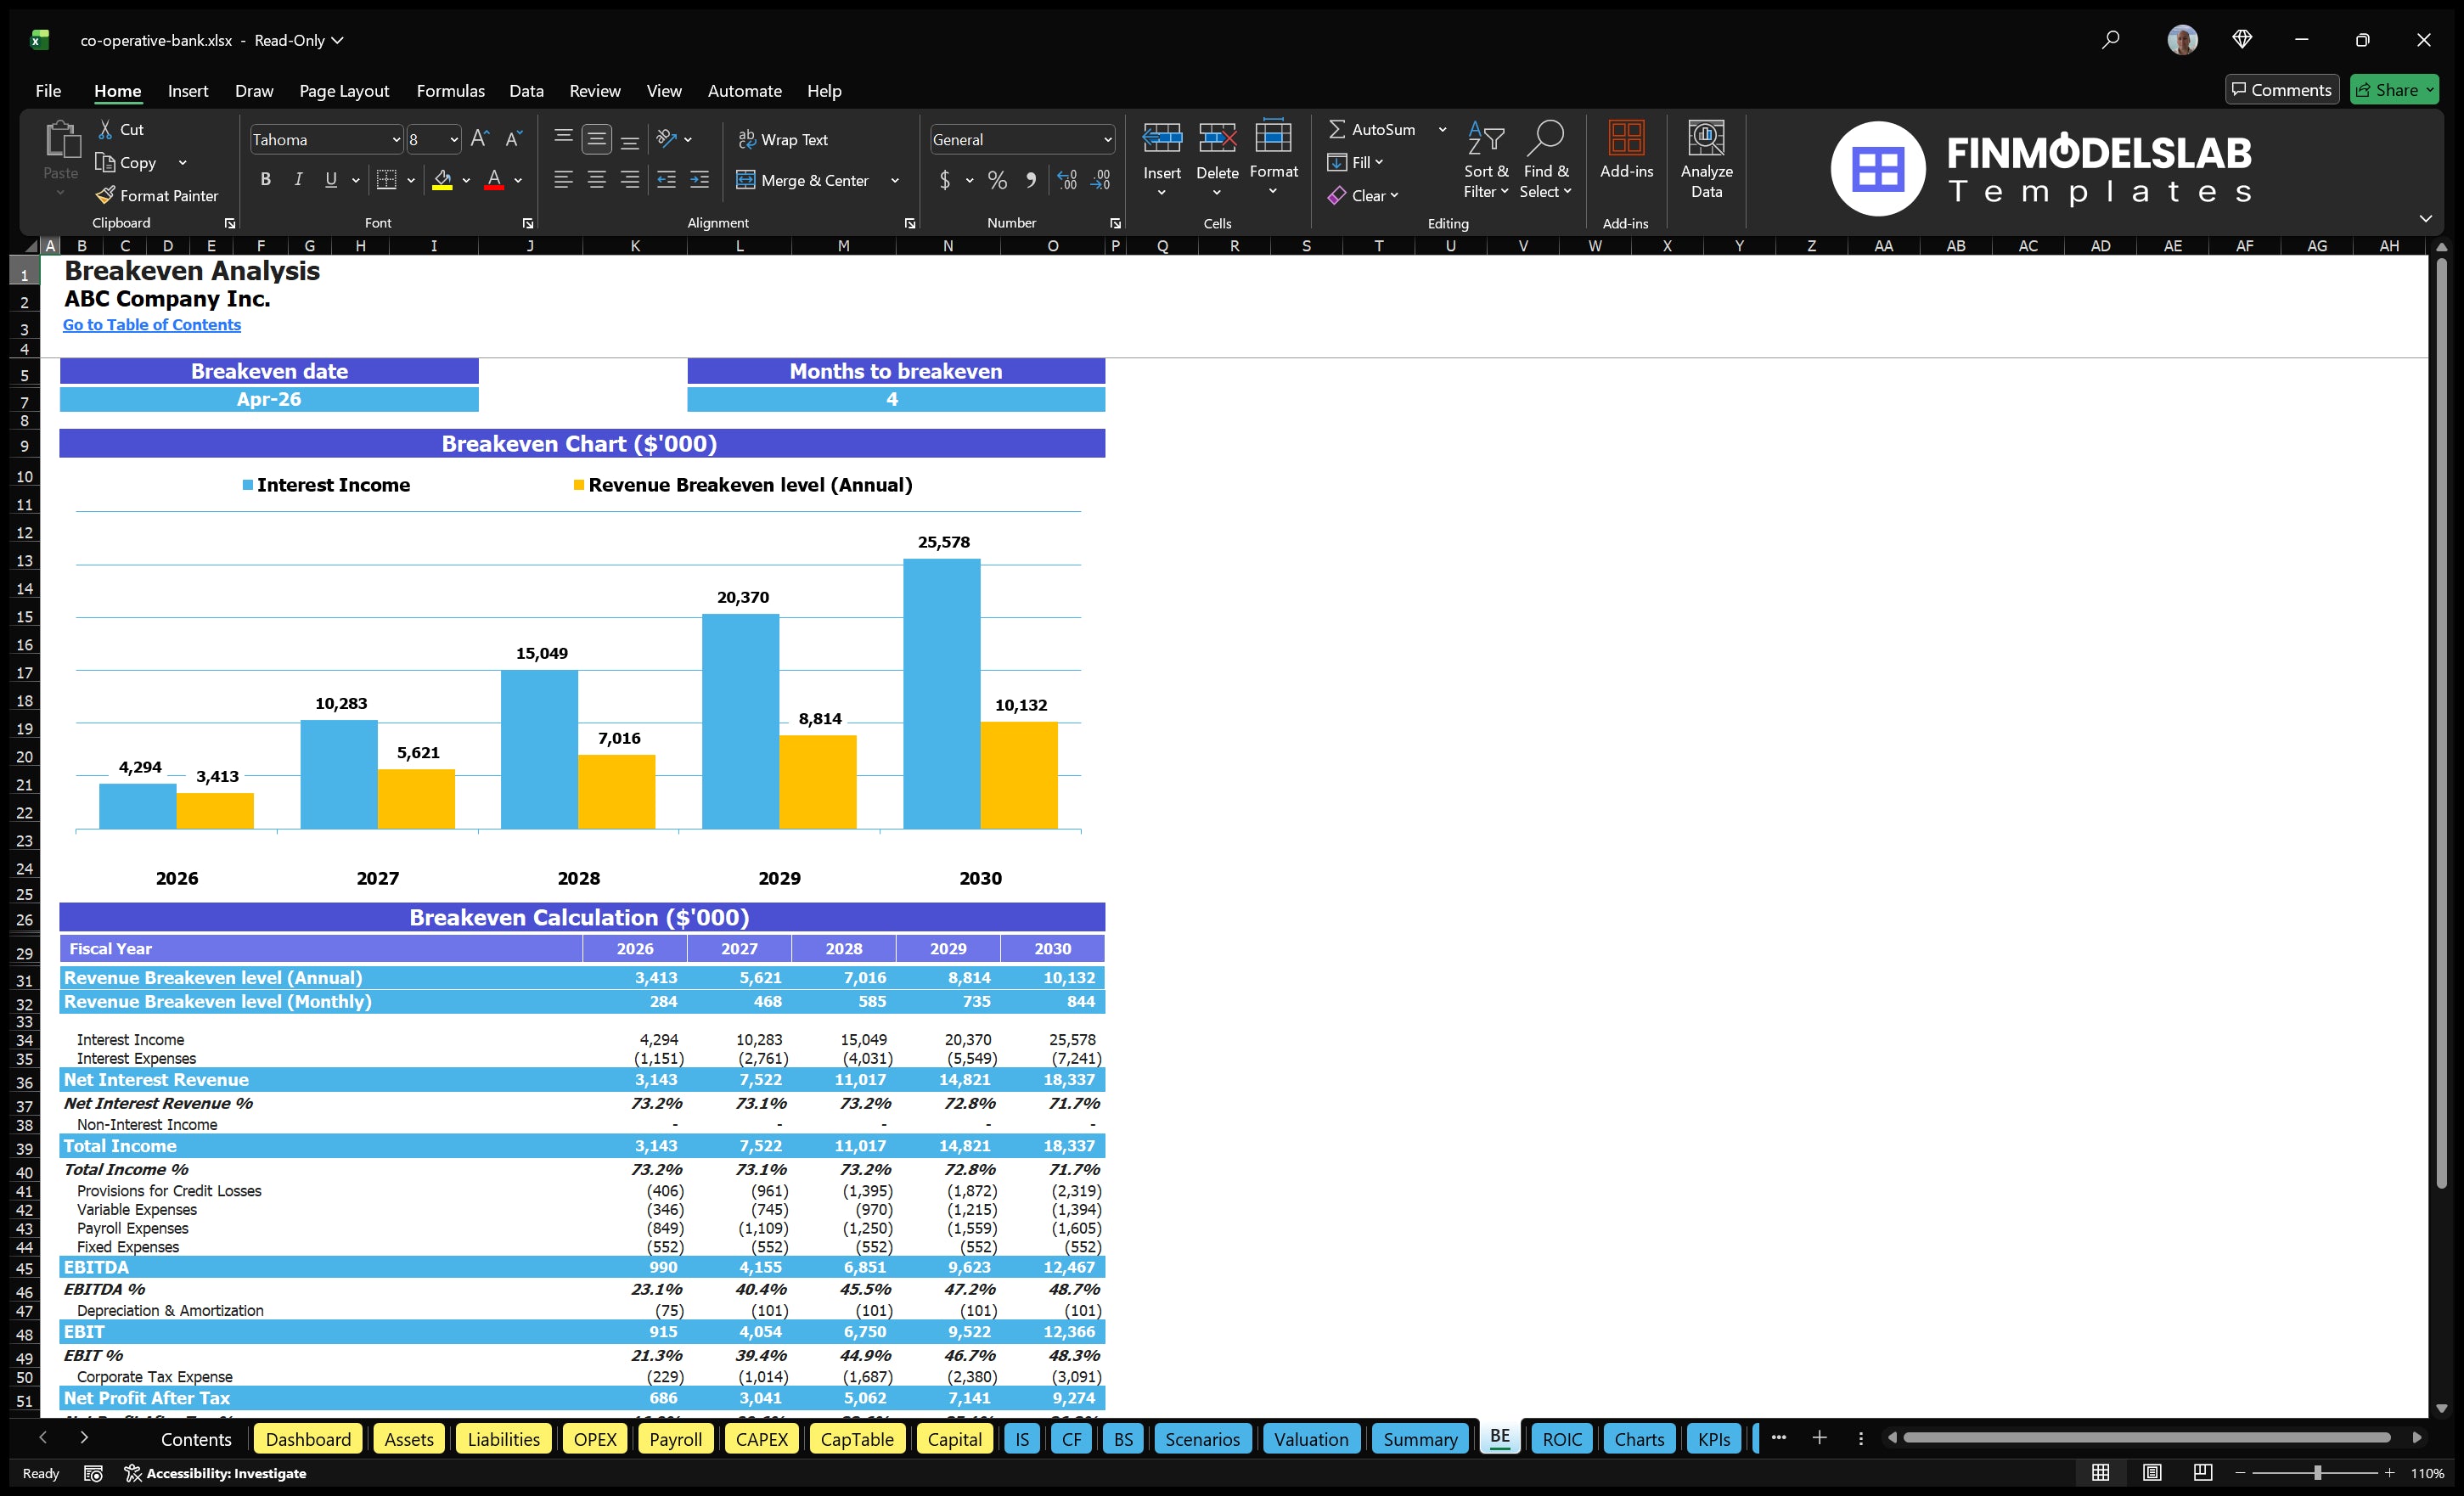Click the Merge & Center icon

click(747, 180)
